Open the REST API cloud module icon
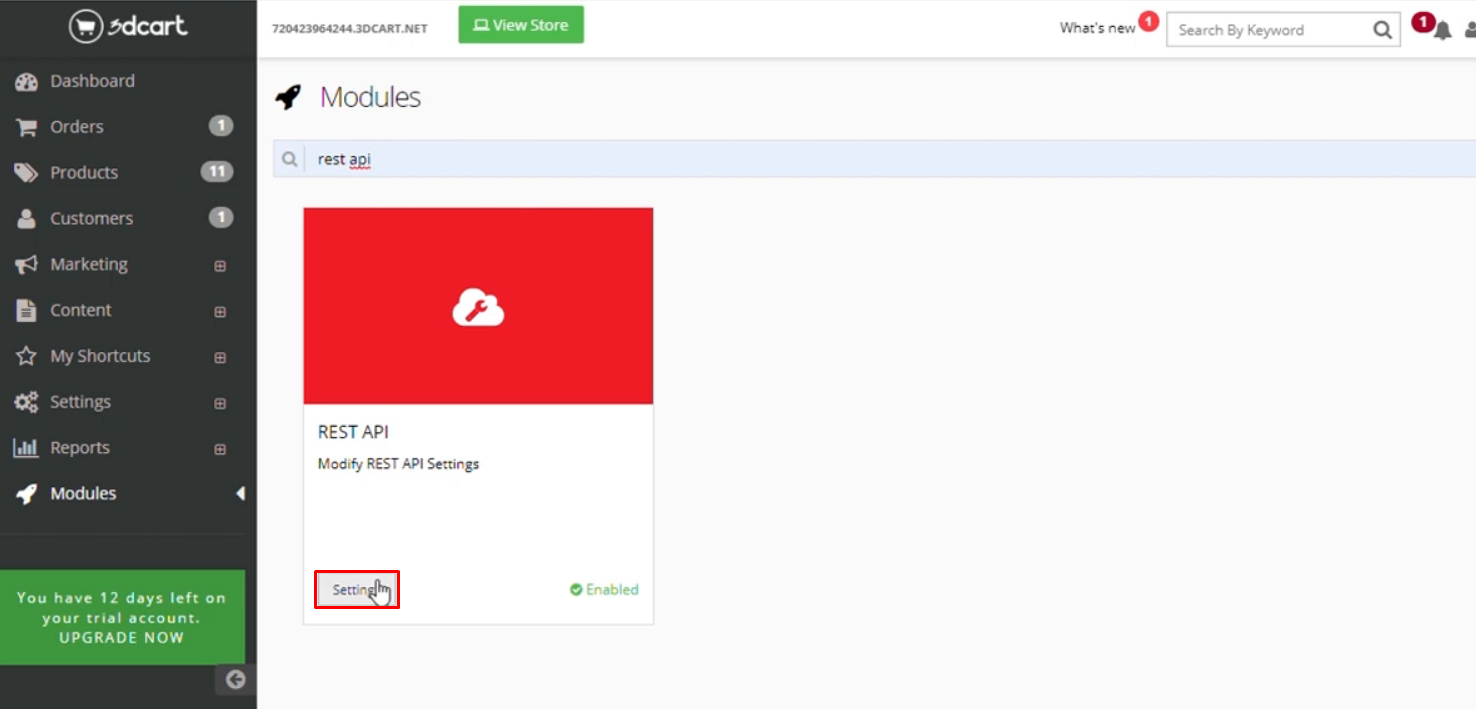 coord(477,305)
